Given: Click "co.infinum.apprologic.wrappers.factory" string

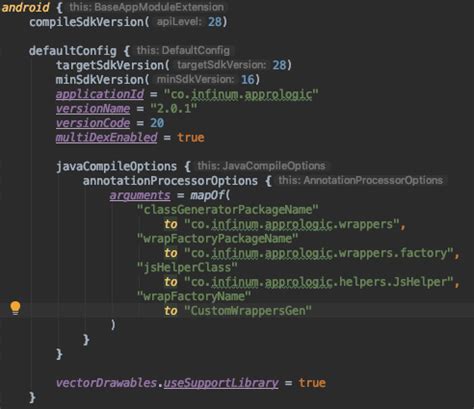Looking at the screenshot, I should click(x=319, y=253).
